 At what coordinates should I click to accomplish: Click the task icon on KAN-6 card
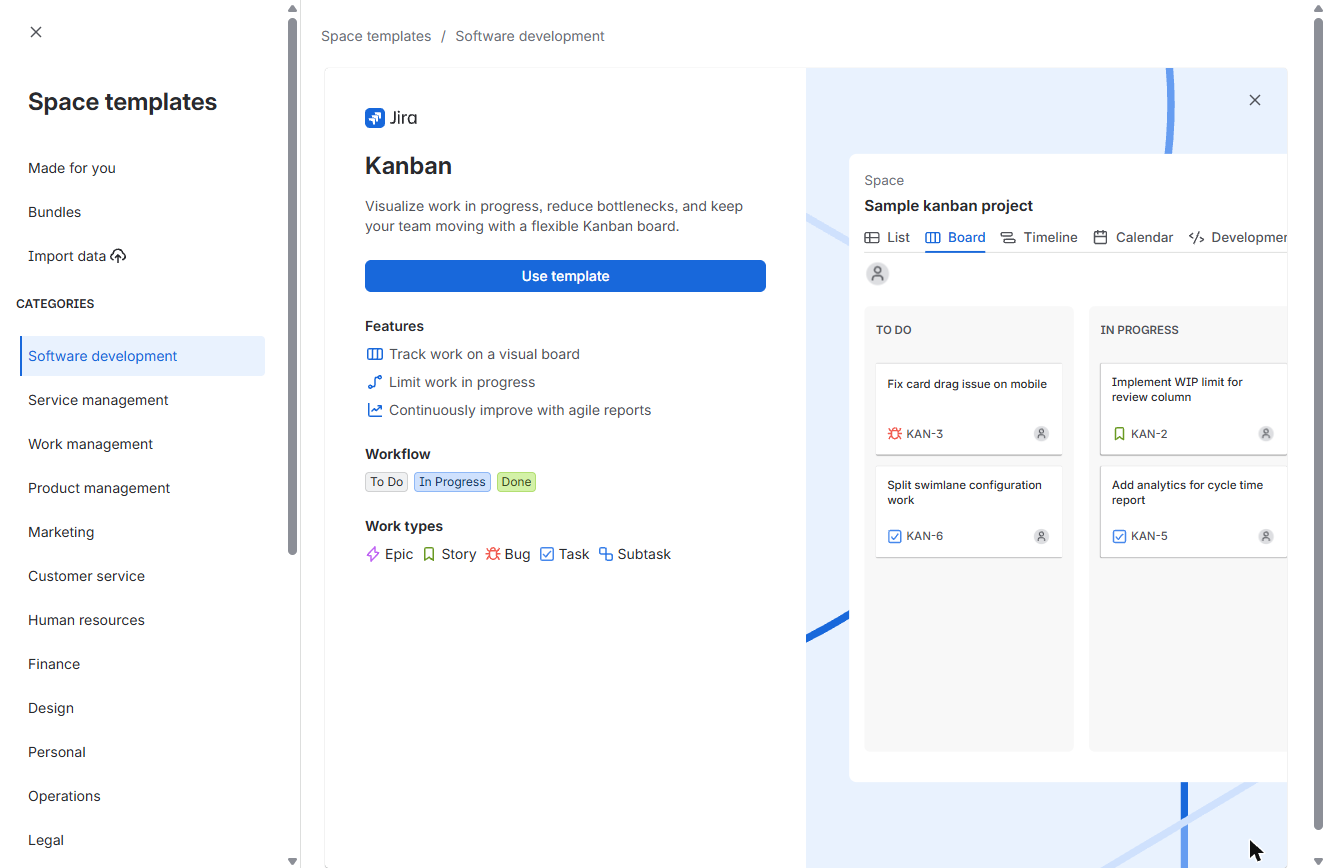click(x=895, y=536)
